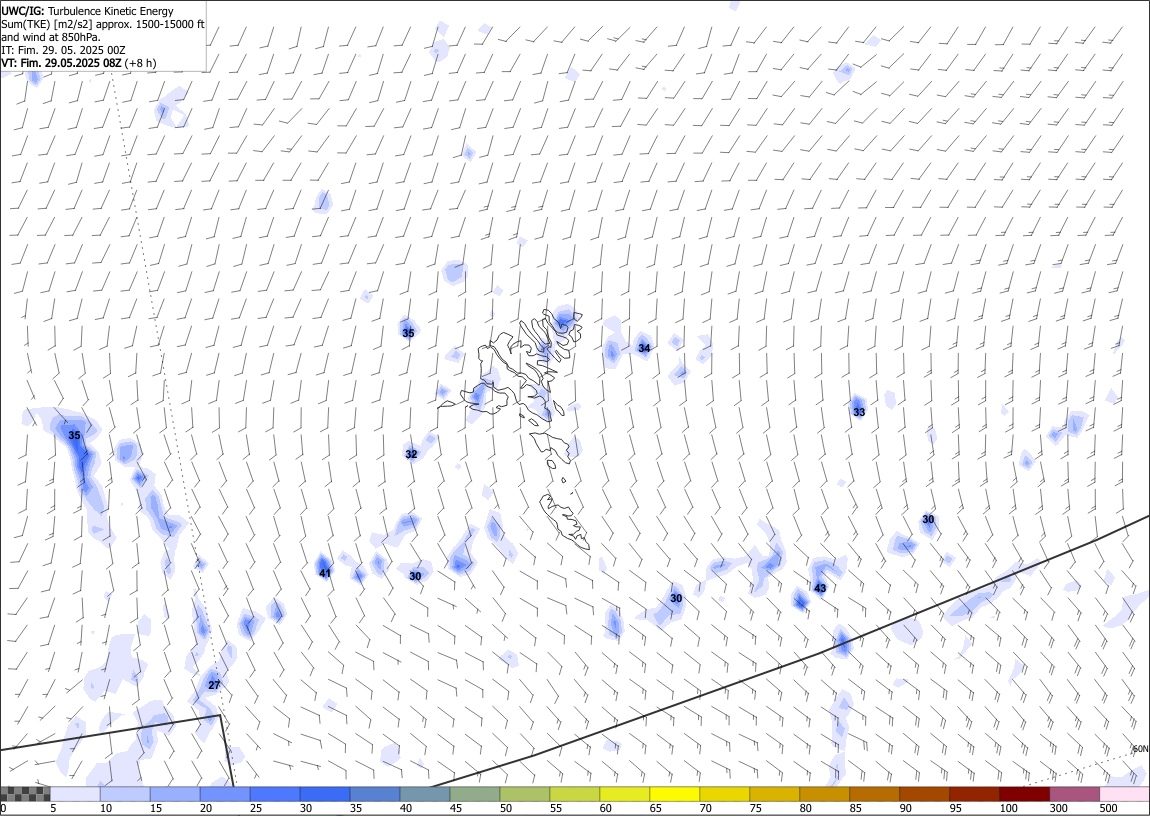Click the 75–80 amber legend swatch
The width and height of the screenshot is (1150, 816).
coord(774,794)
